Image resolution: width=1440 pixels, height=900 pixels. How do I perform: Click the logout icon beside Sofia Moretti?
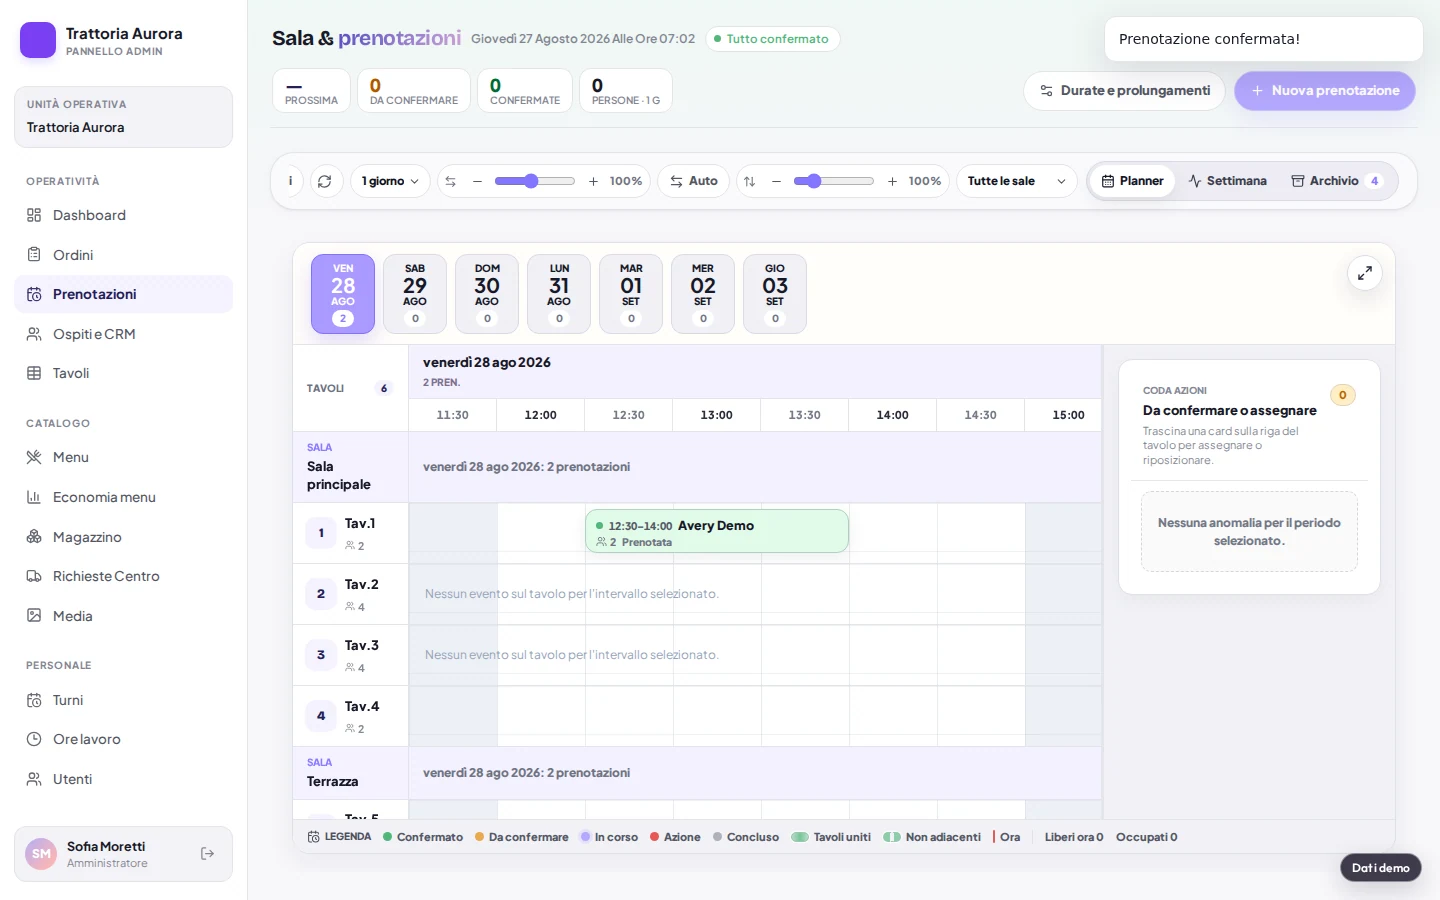pyautogui.click(x=207, y=854)
